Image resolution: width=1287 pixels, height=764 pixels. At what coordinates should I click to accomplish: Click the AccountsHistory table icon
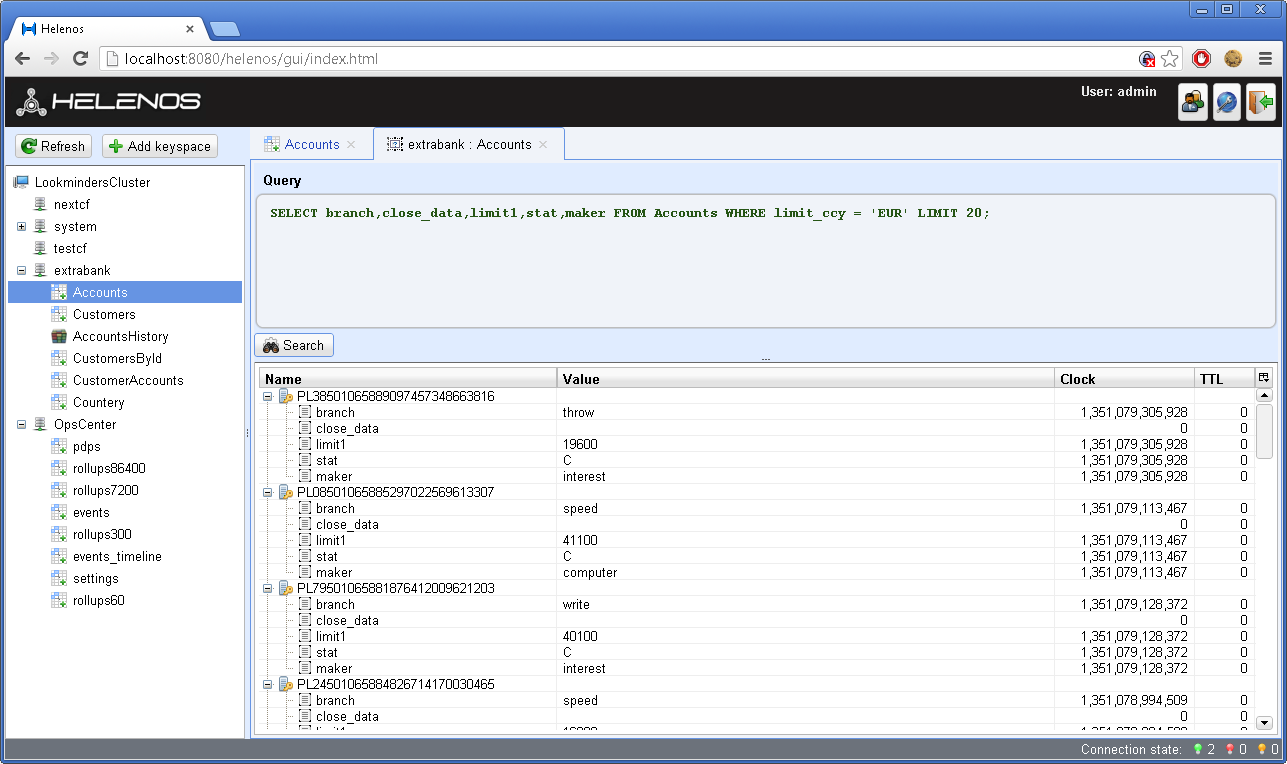pyautogui.click(x=61, y=336)
